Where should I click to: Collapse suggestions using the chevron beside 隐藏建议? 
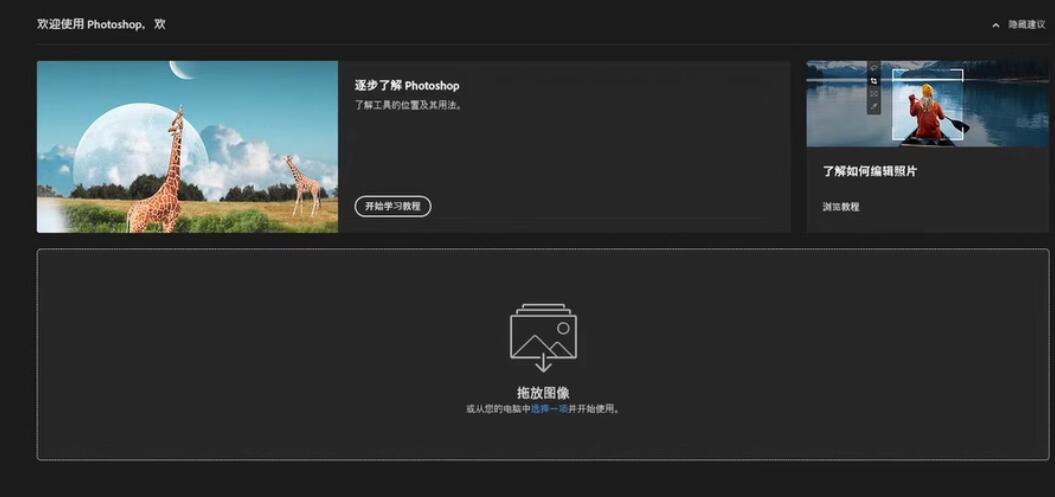[996, 26]
